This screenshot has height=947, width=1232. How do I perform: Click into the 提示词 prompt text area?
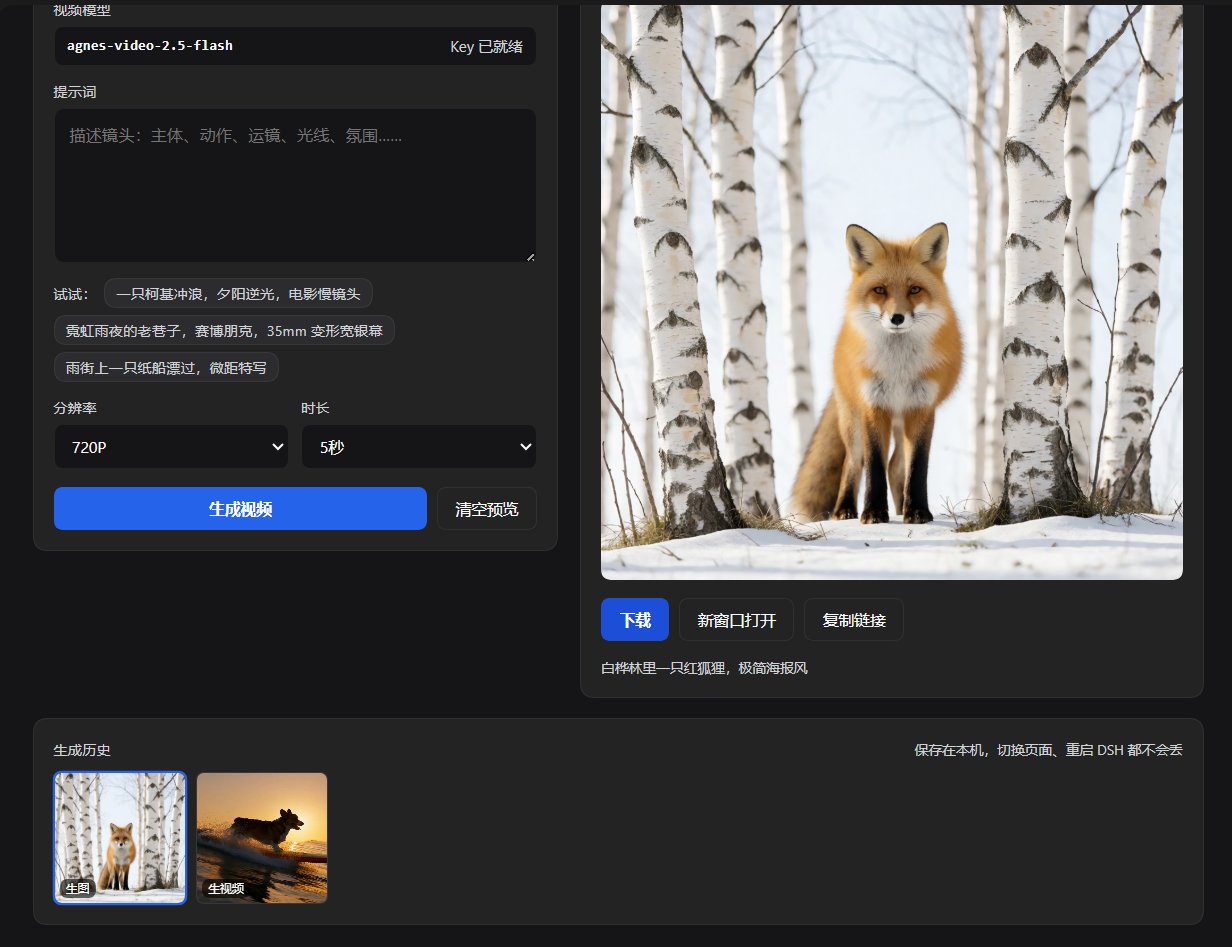pos(295,186)
